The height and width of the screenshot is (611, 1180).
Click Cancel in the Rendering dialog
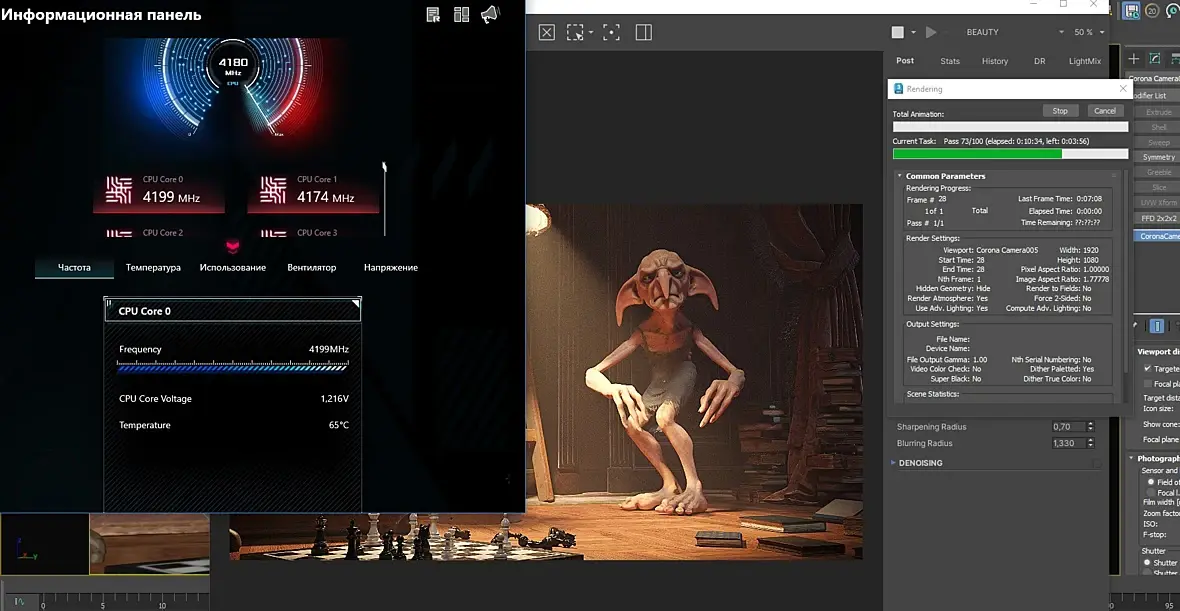[1104, 111]
